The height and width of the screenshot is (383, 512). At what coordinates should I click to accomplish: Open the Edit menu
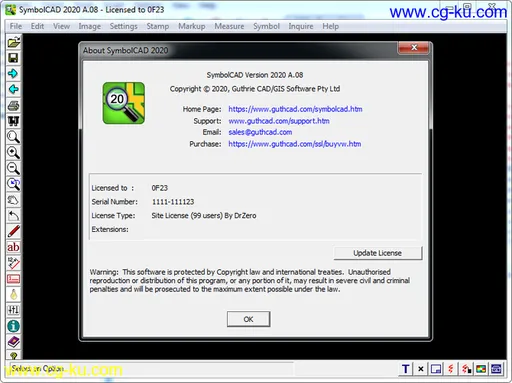click(37, 26)
